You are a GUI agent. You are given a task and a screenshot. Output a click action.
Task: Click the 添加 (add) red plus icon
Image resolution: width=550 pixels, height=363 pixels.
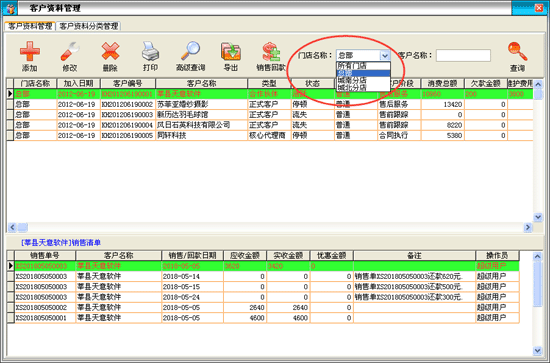pyautogui.click(x=29, y=51)
